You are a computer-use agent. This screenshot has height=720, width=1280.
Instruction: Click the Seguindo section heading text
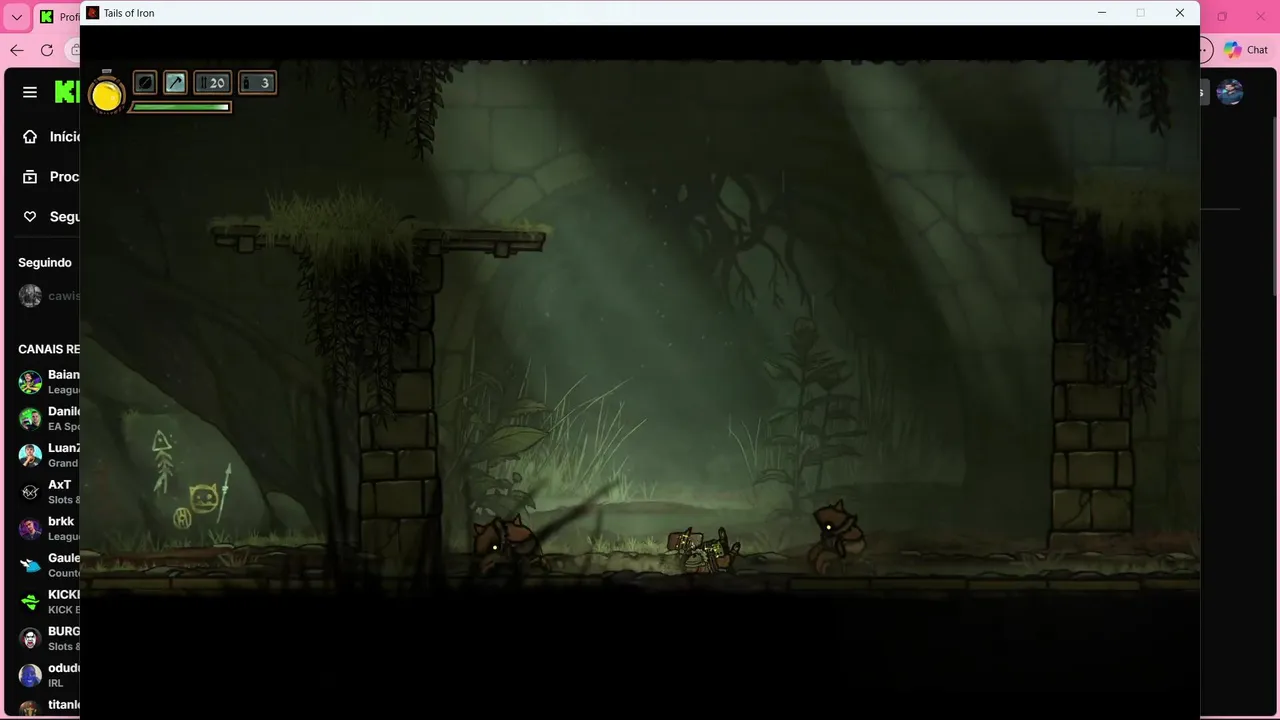(45, 262)
